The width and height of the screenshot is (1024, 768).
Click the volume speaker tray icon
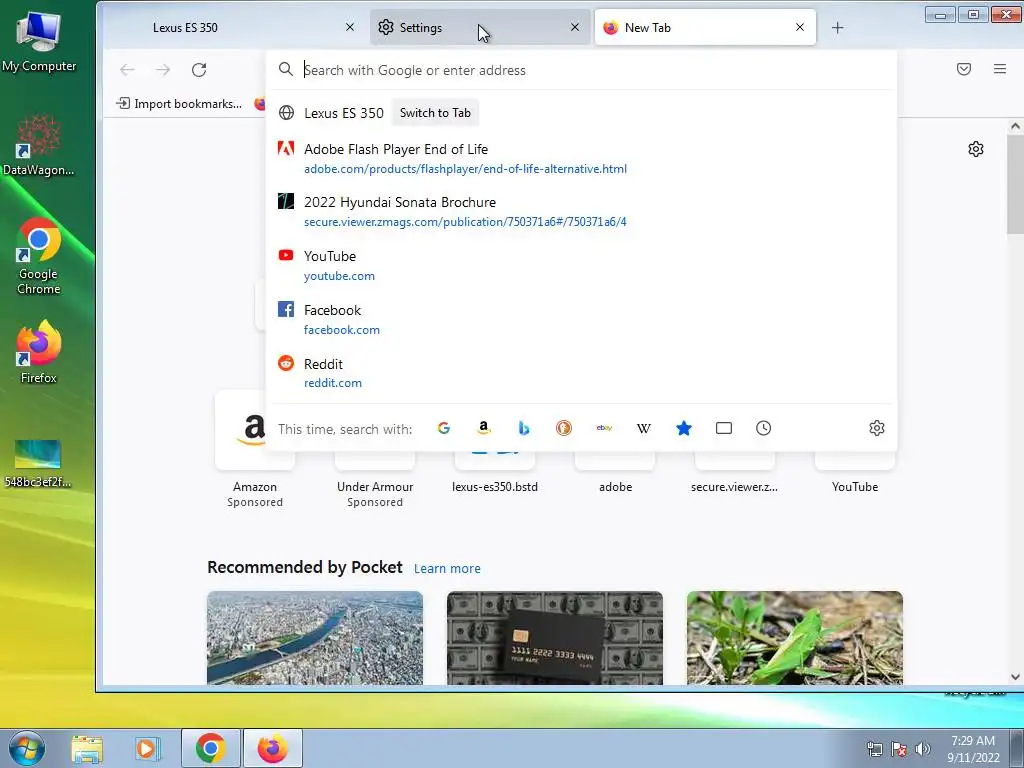tap(923, 749)
